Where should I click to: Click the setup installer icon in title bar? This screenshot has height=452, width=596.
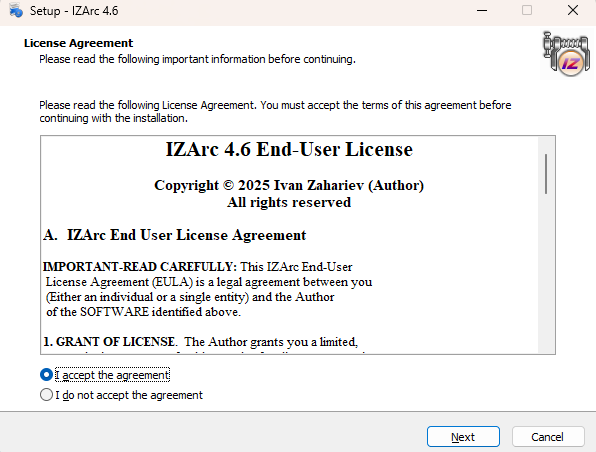pyautogui.click(x=16, y=10)
